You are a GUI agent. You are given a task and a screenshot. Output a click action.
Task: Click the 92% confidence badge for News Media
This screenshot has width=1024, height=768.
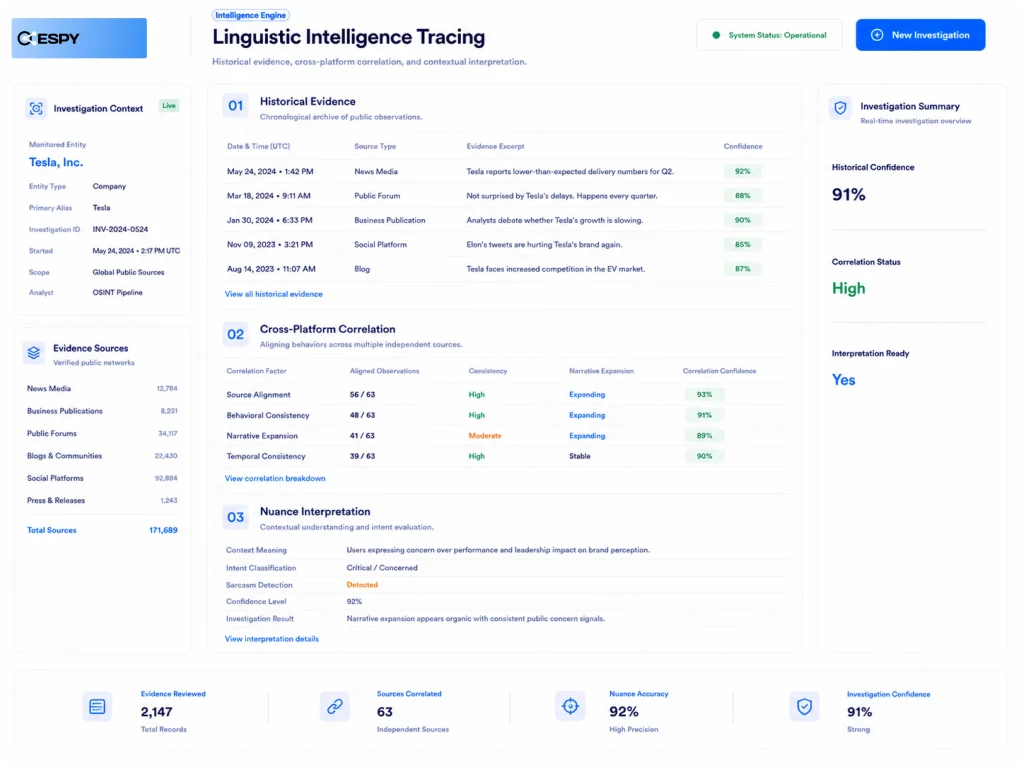point(743,172)
